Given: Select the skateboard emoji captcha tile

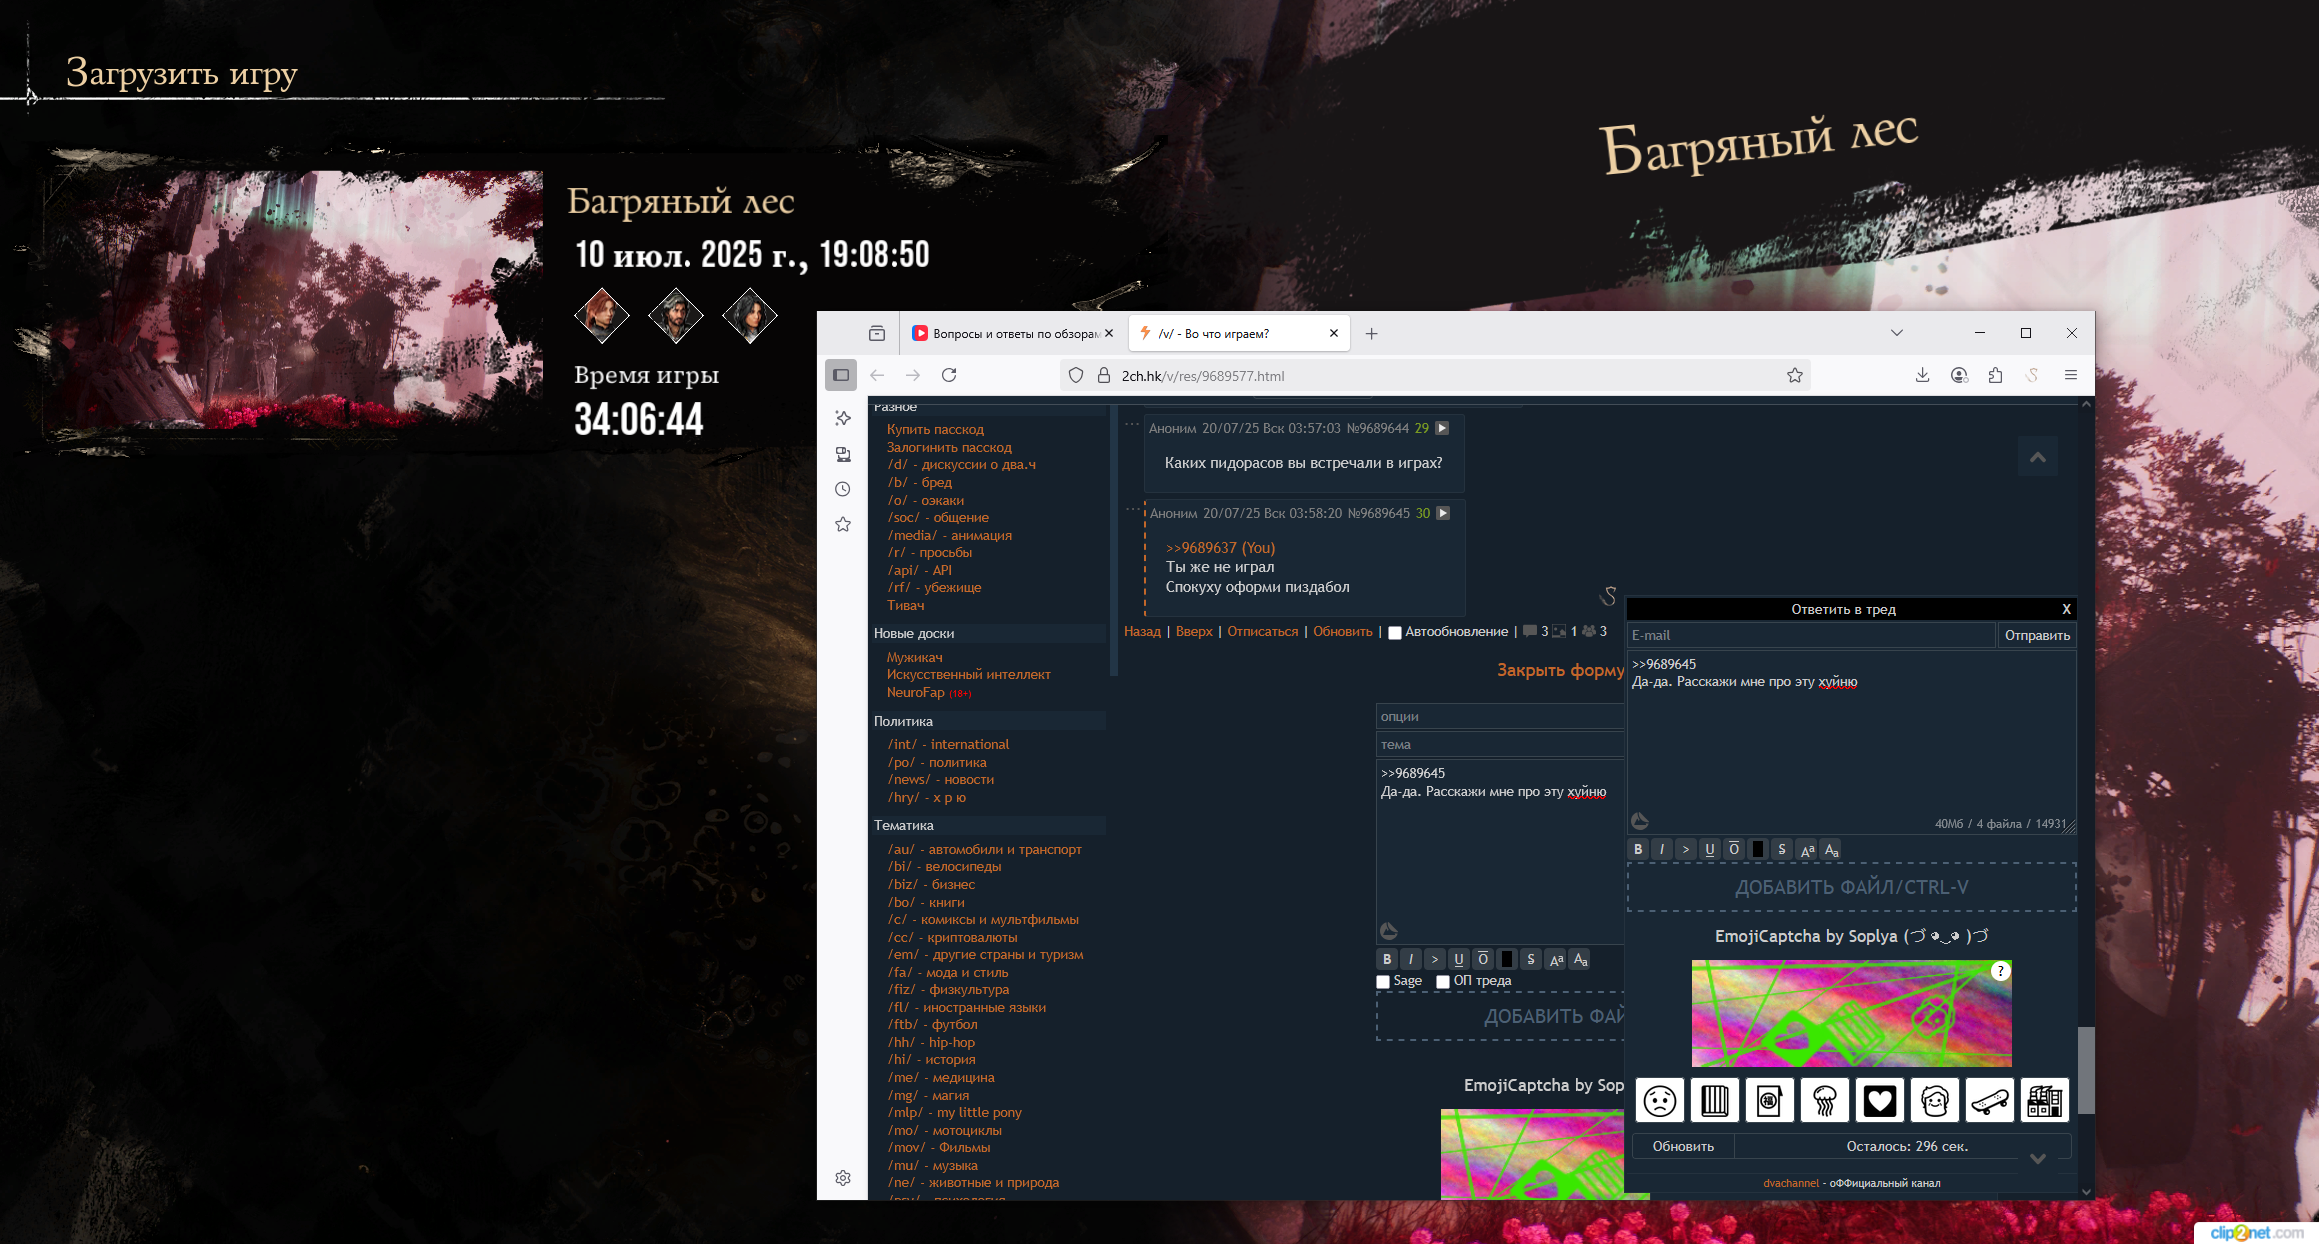Looking at the screenshot, I should click(x=1989, y=1101).
